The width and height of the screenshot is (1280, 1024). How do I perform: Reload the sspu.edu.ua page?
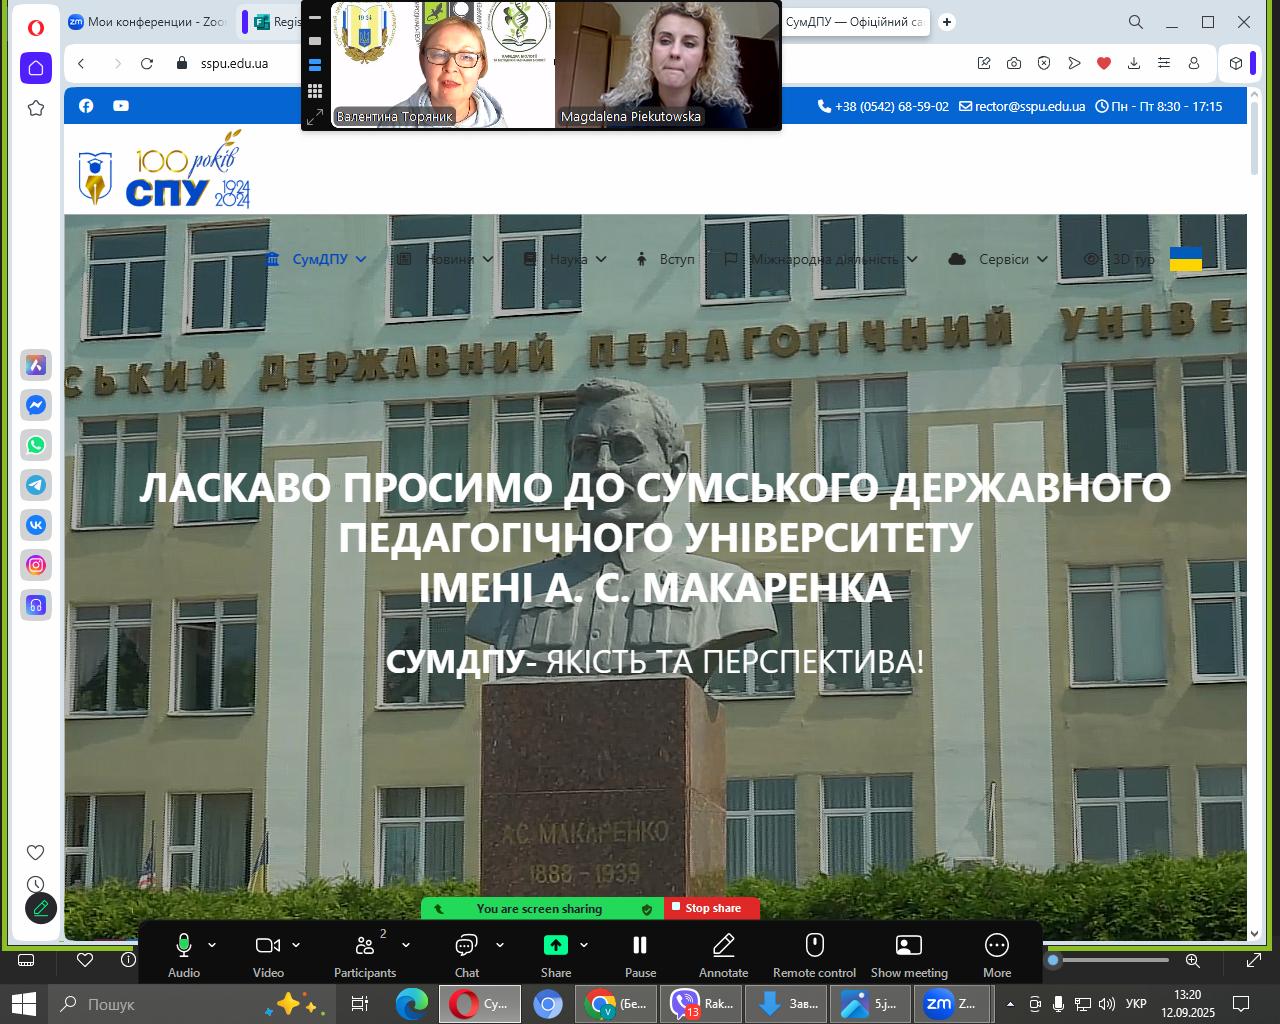pyautogui.click(x=147, y=63)
